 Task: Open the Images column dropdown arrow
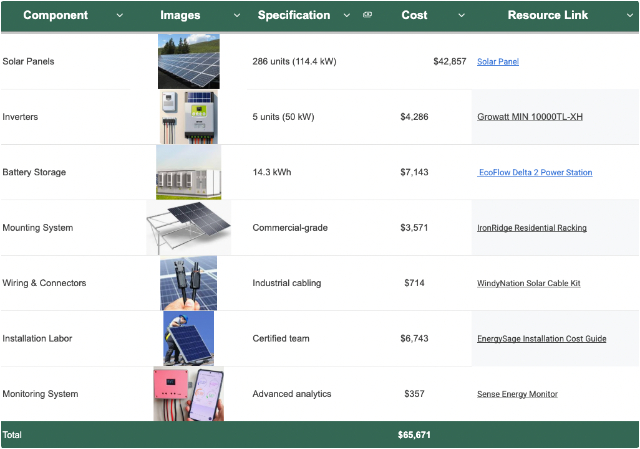(237, 16)
